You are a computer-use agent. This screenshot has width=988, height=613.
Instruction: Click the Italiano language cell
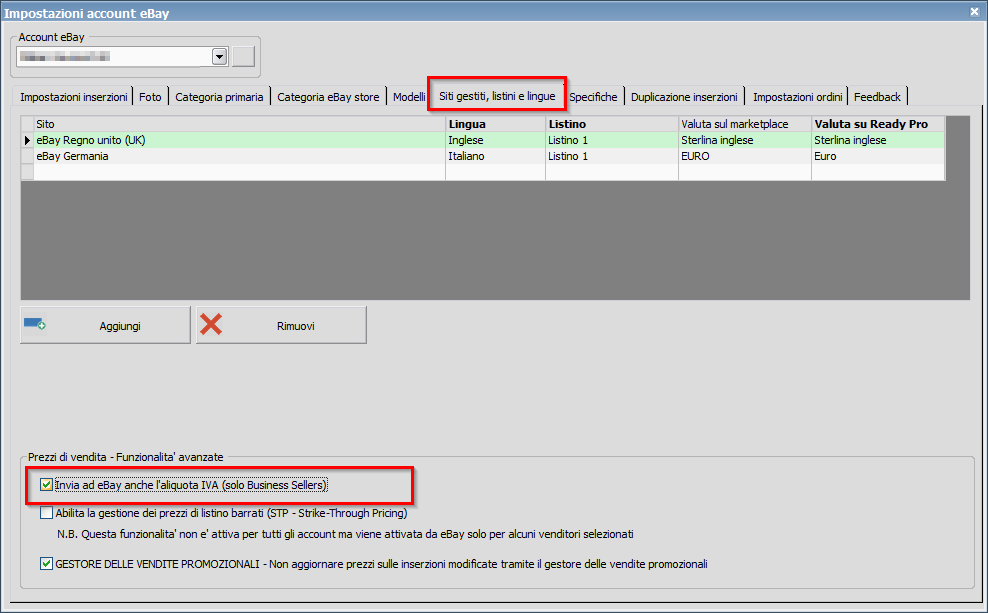click(x=495, y=156)
